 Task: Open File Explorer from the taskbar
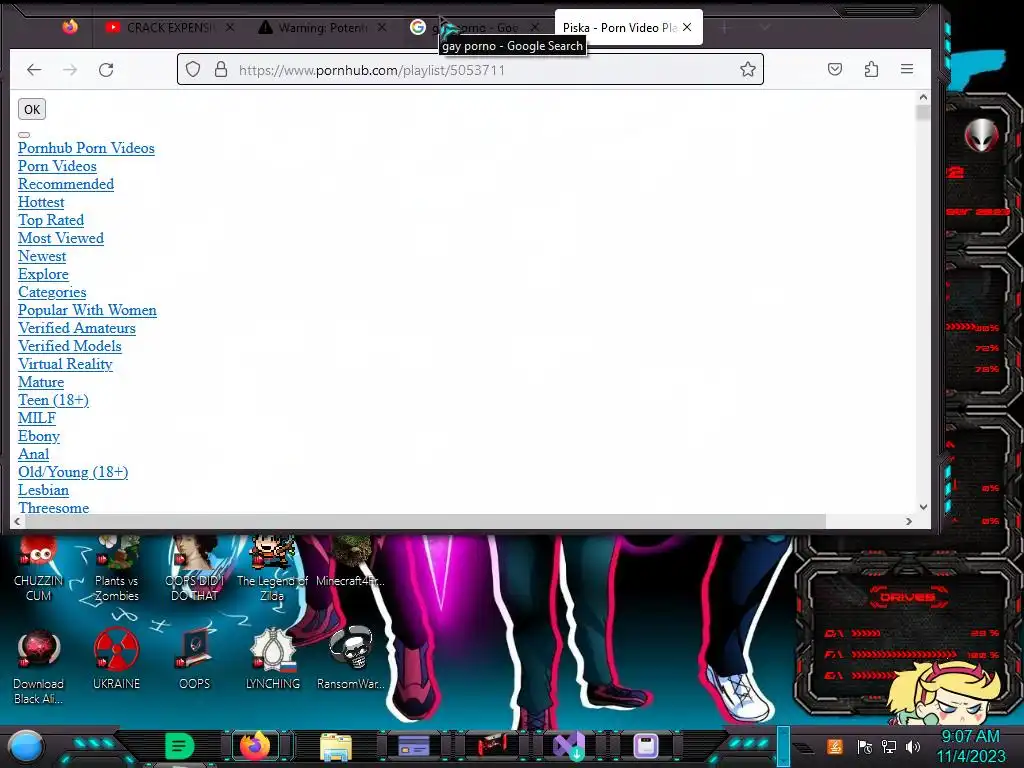336,746
